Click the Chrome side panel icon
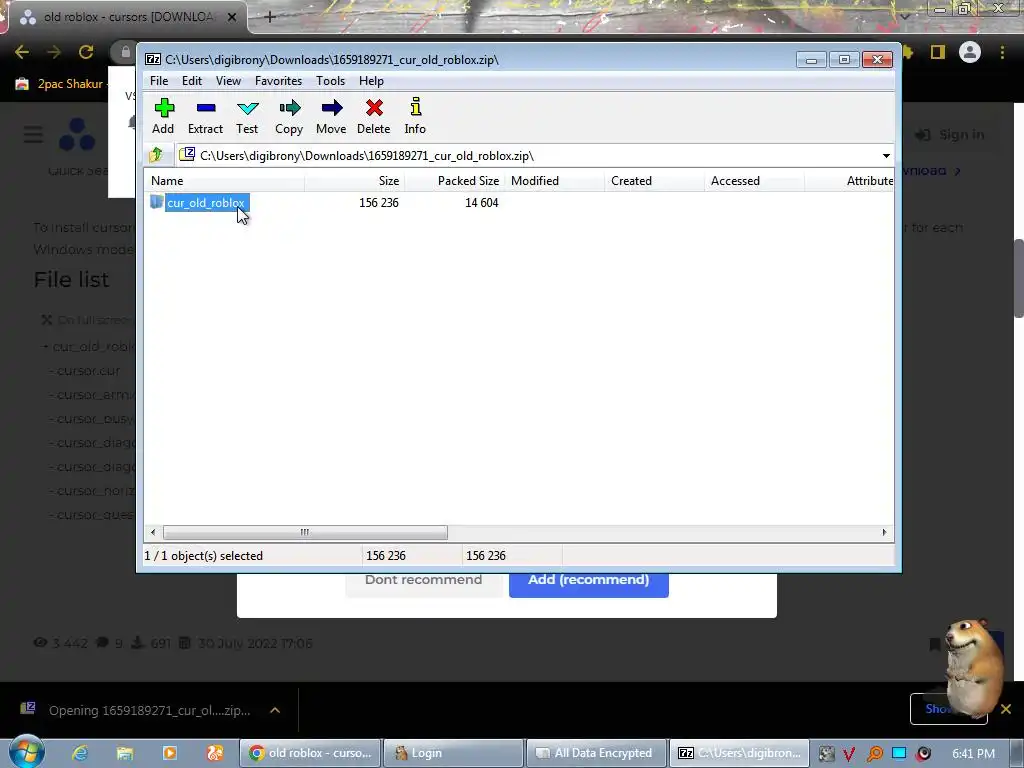 pos(938,52)
